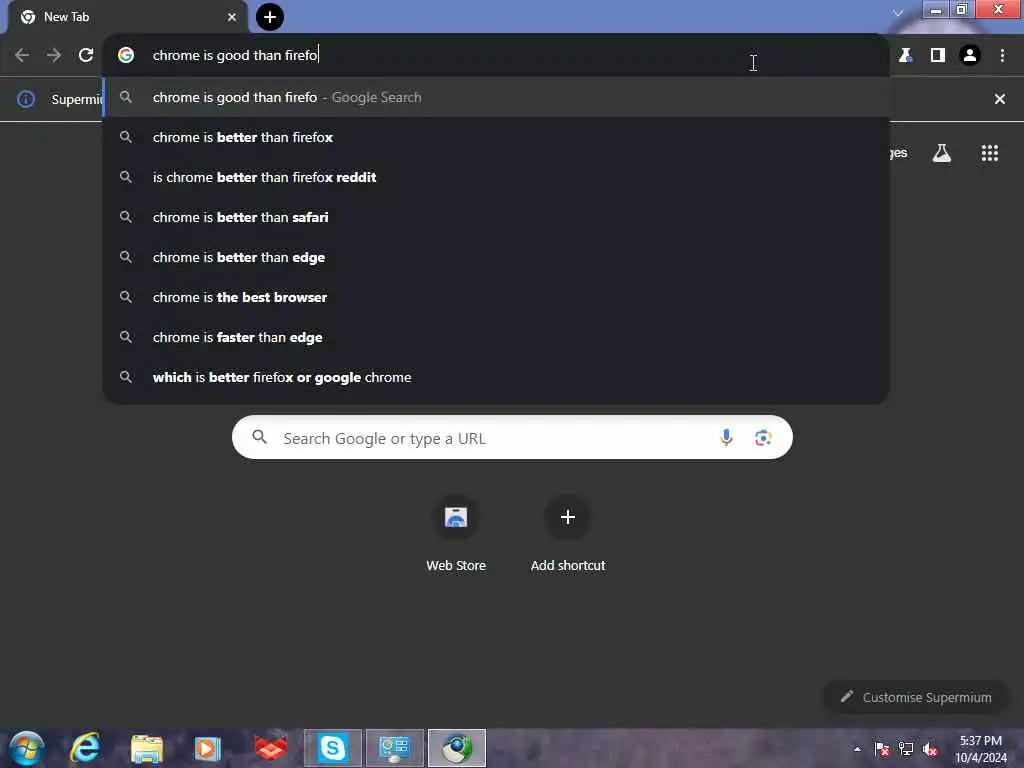Open the red app icon in the taskbar

pyautogui.click(x=270, y=748)
